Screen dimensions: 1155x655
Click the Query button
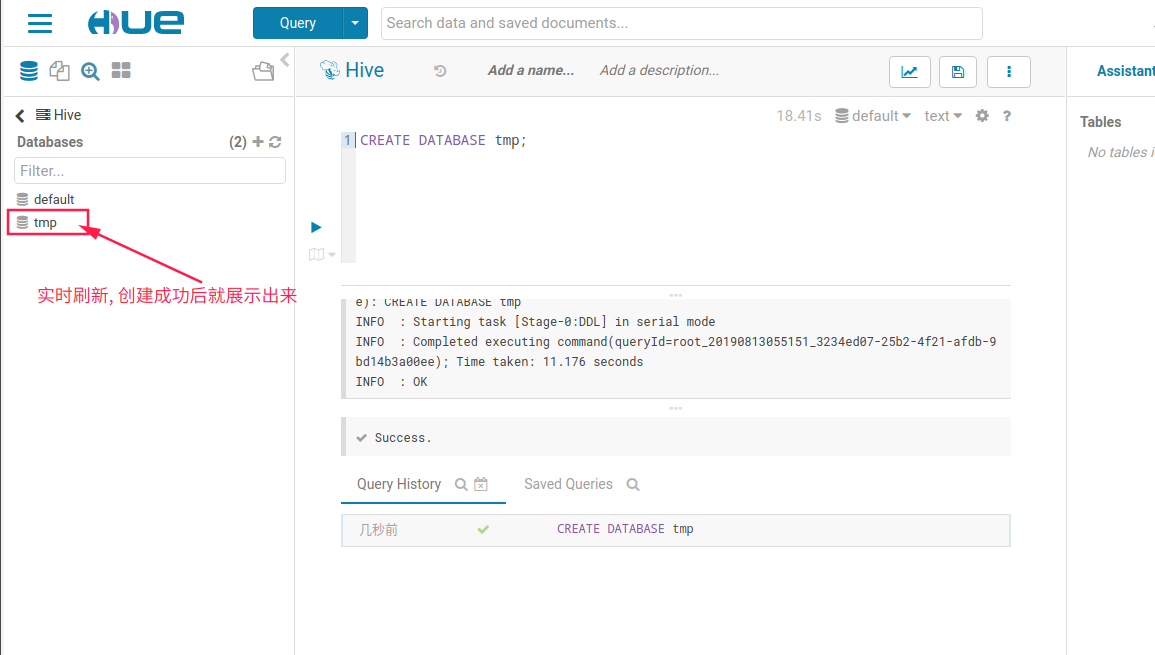(x=298, y=23)
